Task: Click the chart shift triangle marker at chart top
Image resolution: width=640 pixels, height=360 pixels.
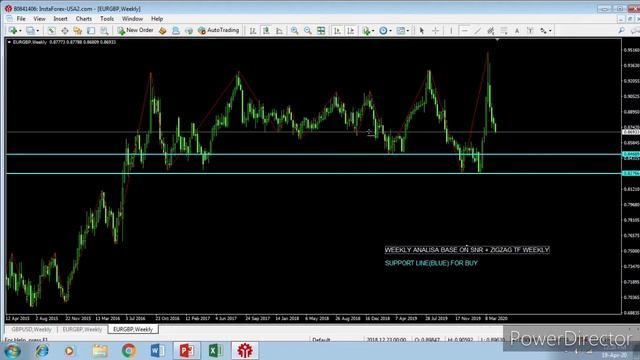Action: [x=497, y=40]
